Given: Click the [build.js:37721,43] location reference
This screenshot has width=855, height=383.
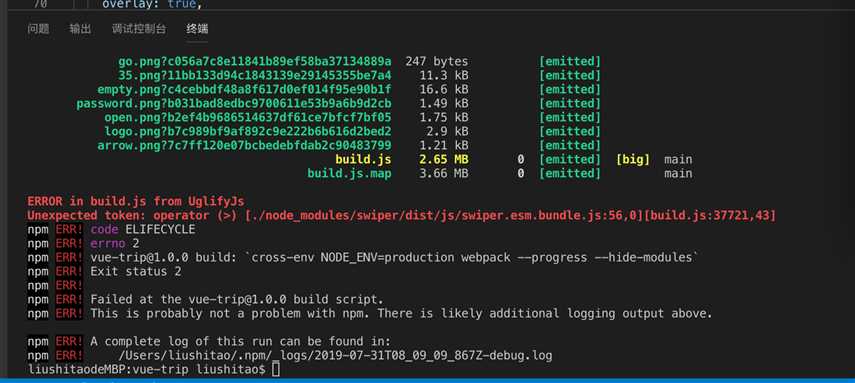Looking at the screenshot, I should pos(710,216).
